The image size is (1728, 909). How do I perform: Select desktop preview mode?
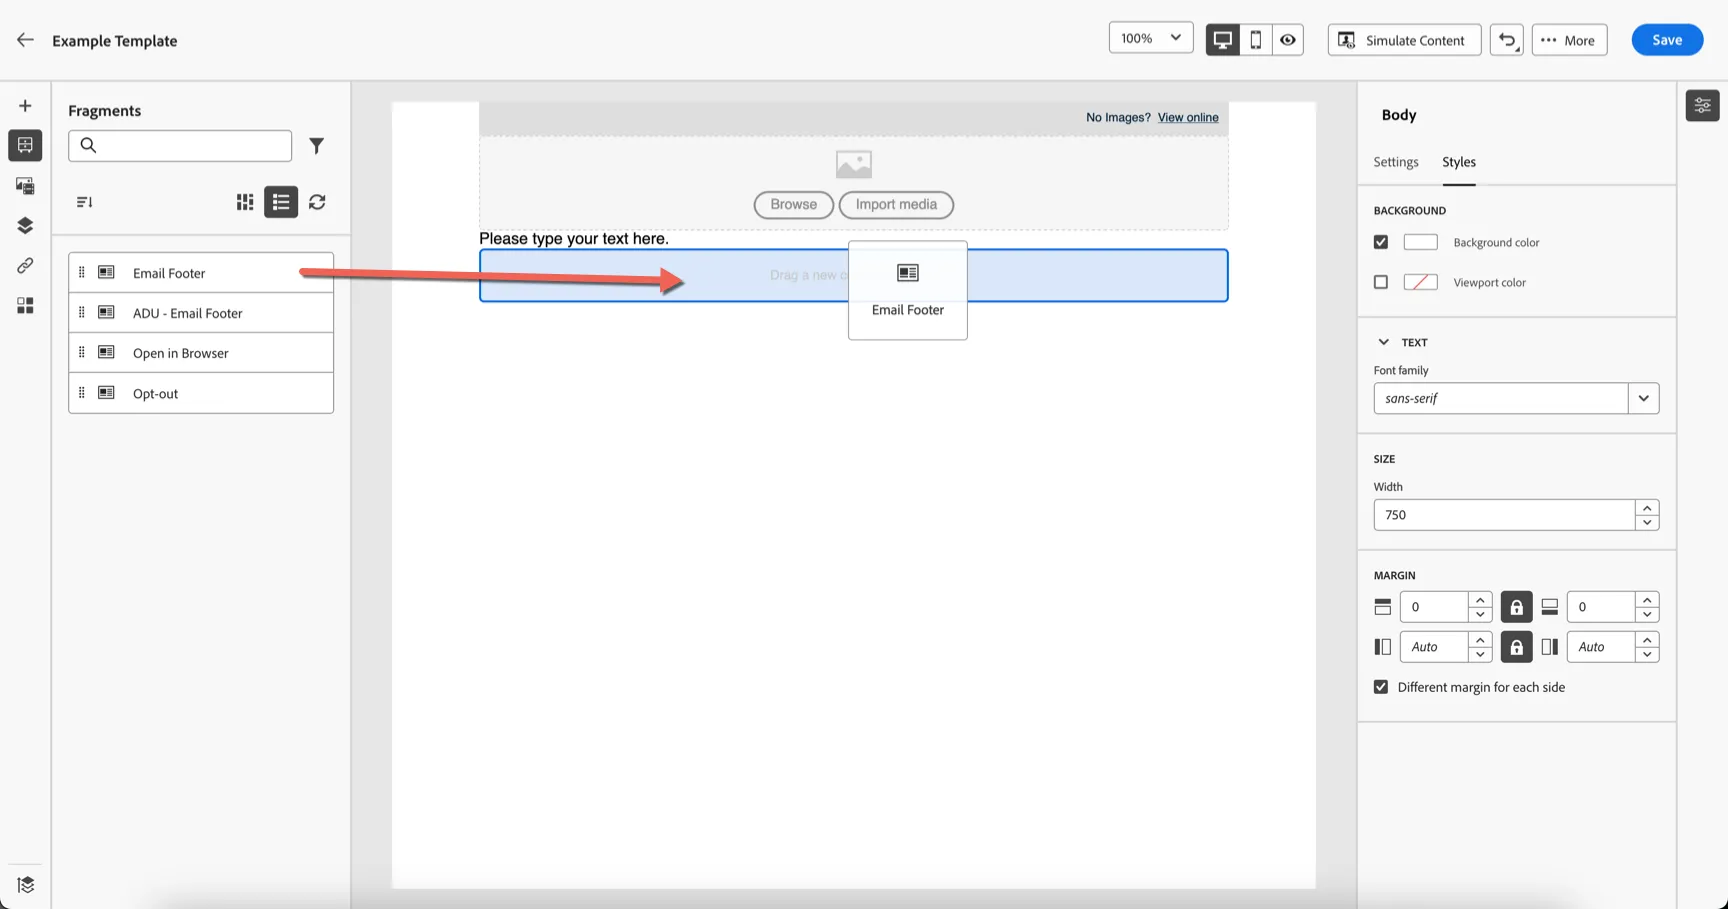[1222, 40]
